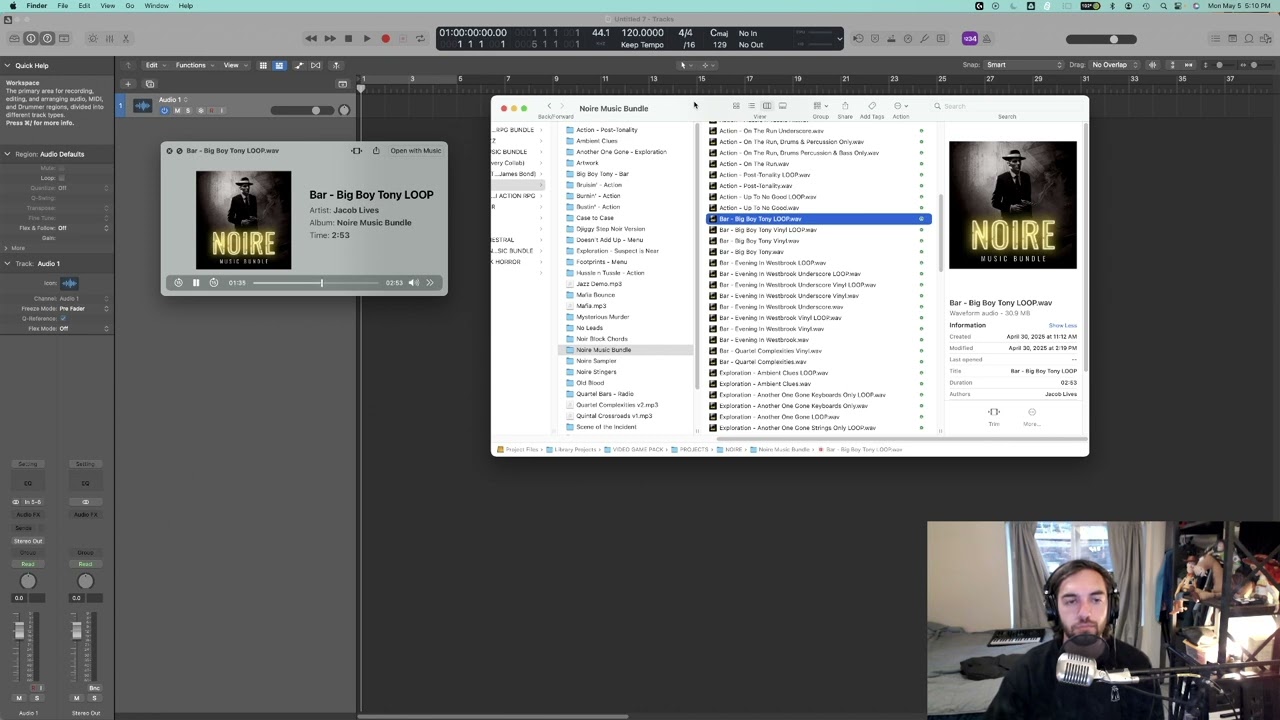Click the Finder Action toolbar button
Viewport: 1280px width, 720px height.
900,106
